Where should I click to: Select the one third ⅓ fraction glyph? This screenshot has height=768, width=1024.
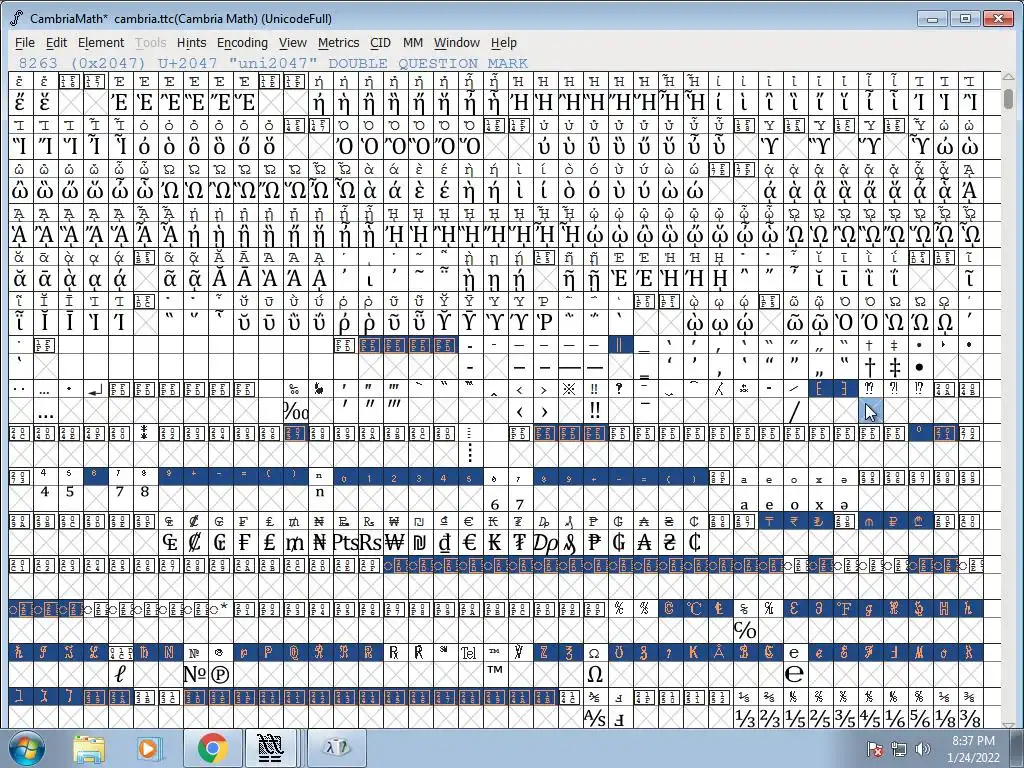(744, 718)
